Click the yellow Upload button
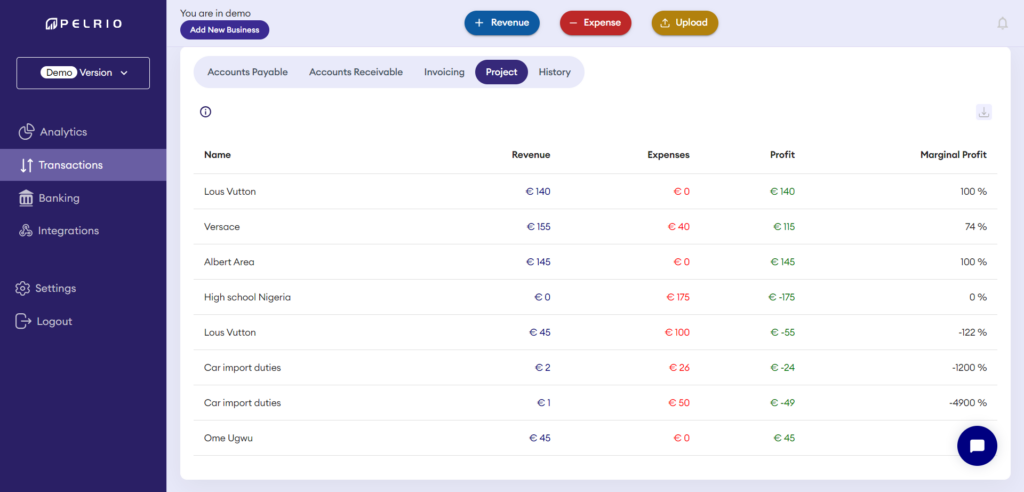 point(684,22)
